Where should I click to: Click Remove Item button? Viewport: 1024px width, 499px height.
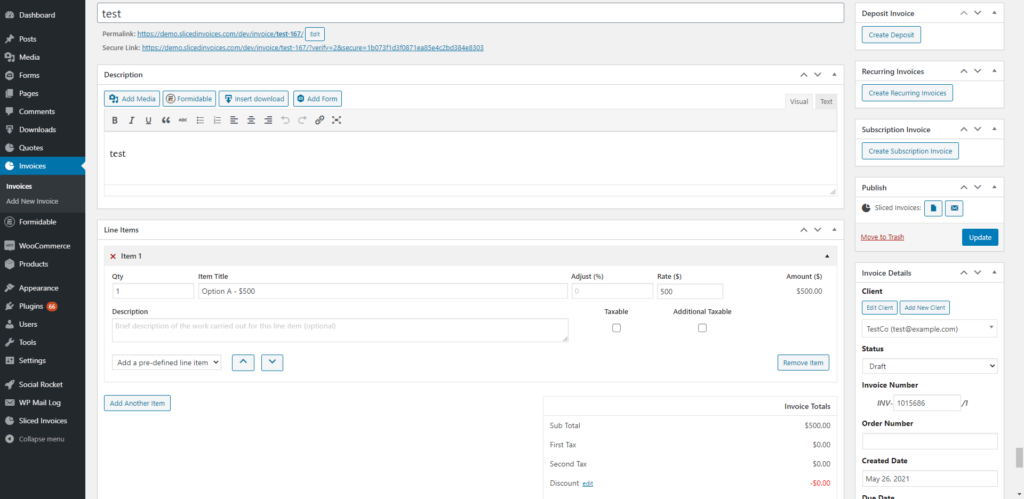tap(803, 362)
